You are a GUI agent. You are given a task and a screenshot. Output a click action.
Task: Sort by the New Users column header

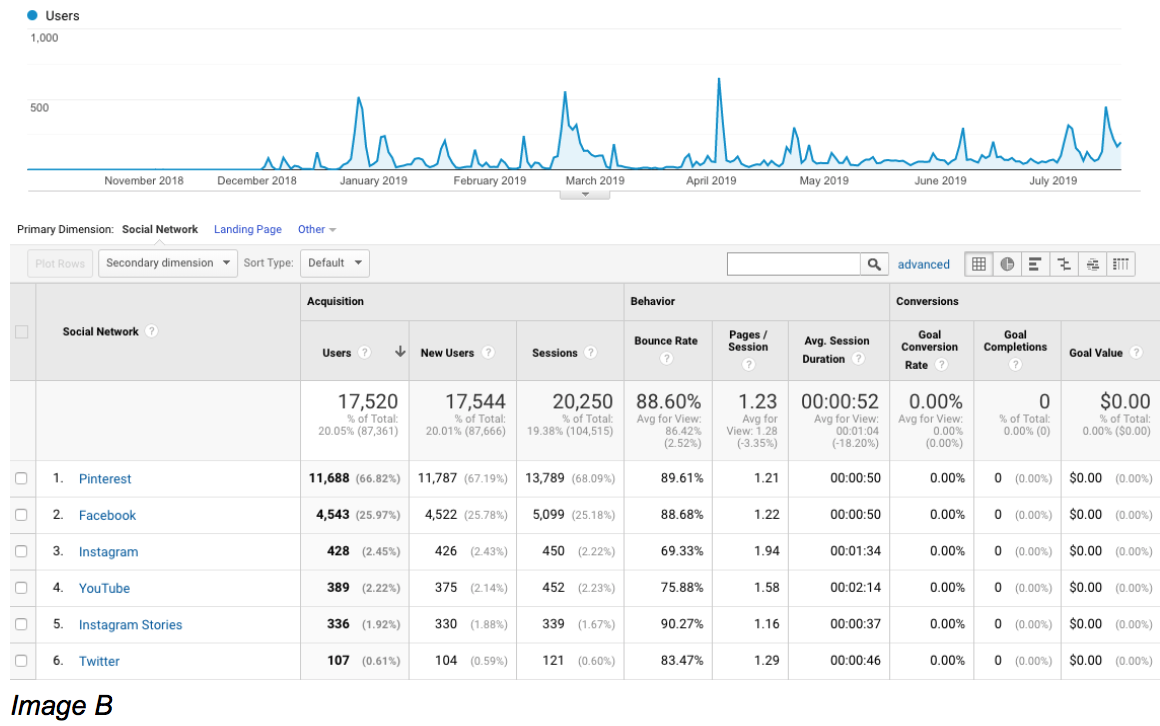[x=447, y=353]
